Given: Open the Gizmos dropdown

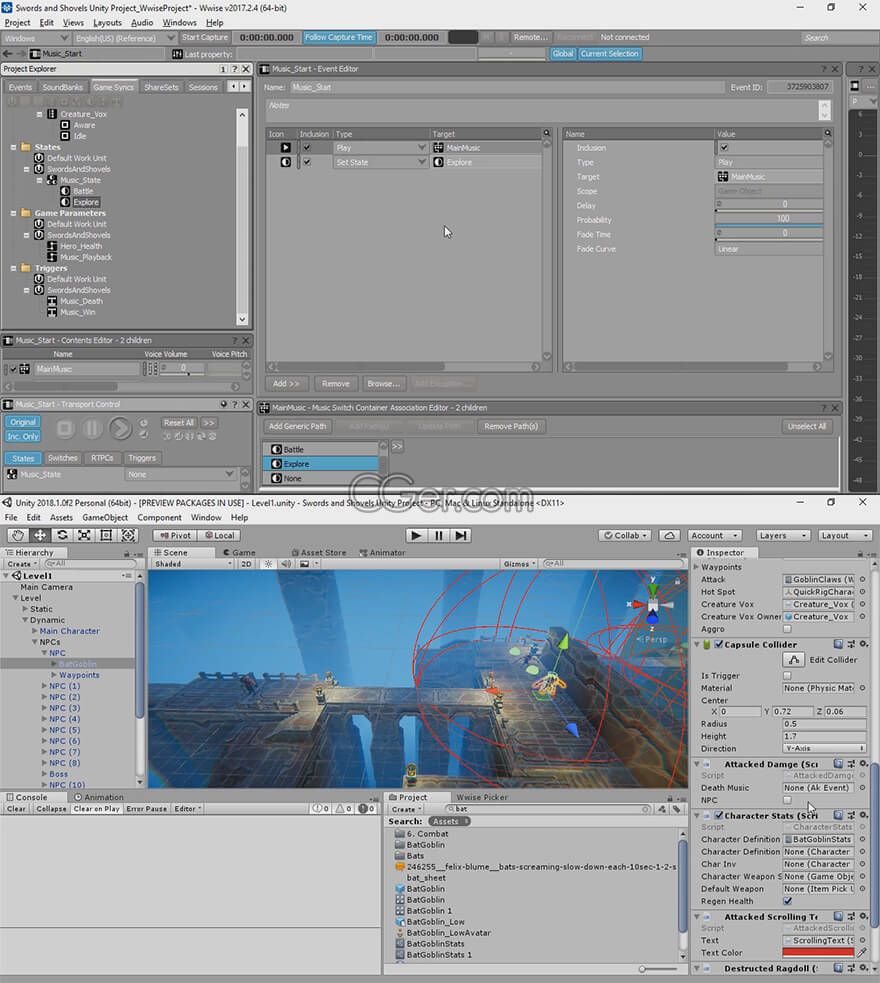Looking at the screenshot, I should [520, 564].
